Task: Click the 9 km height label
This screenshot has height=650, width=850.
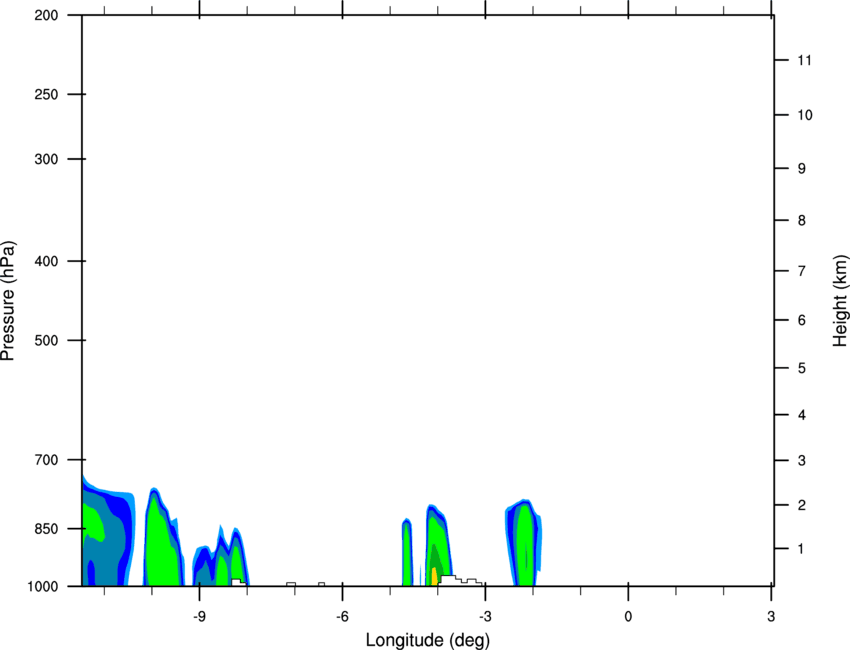Action: coord(801,169)
